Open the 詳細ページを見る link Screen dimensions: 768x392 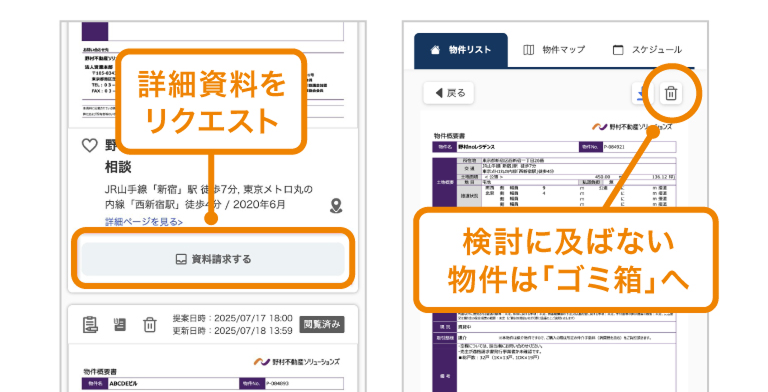click(x=144, y=222)
